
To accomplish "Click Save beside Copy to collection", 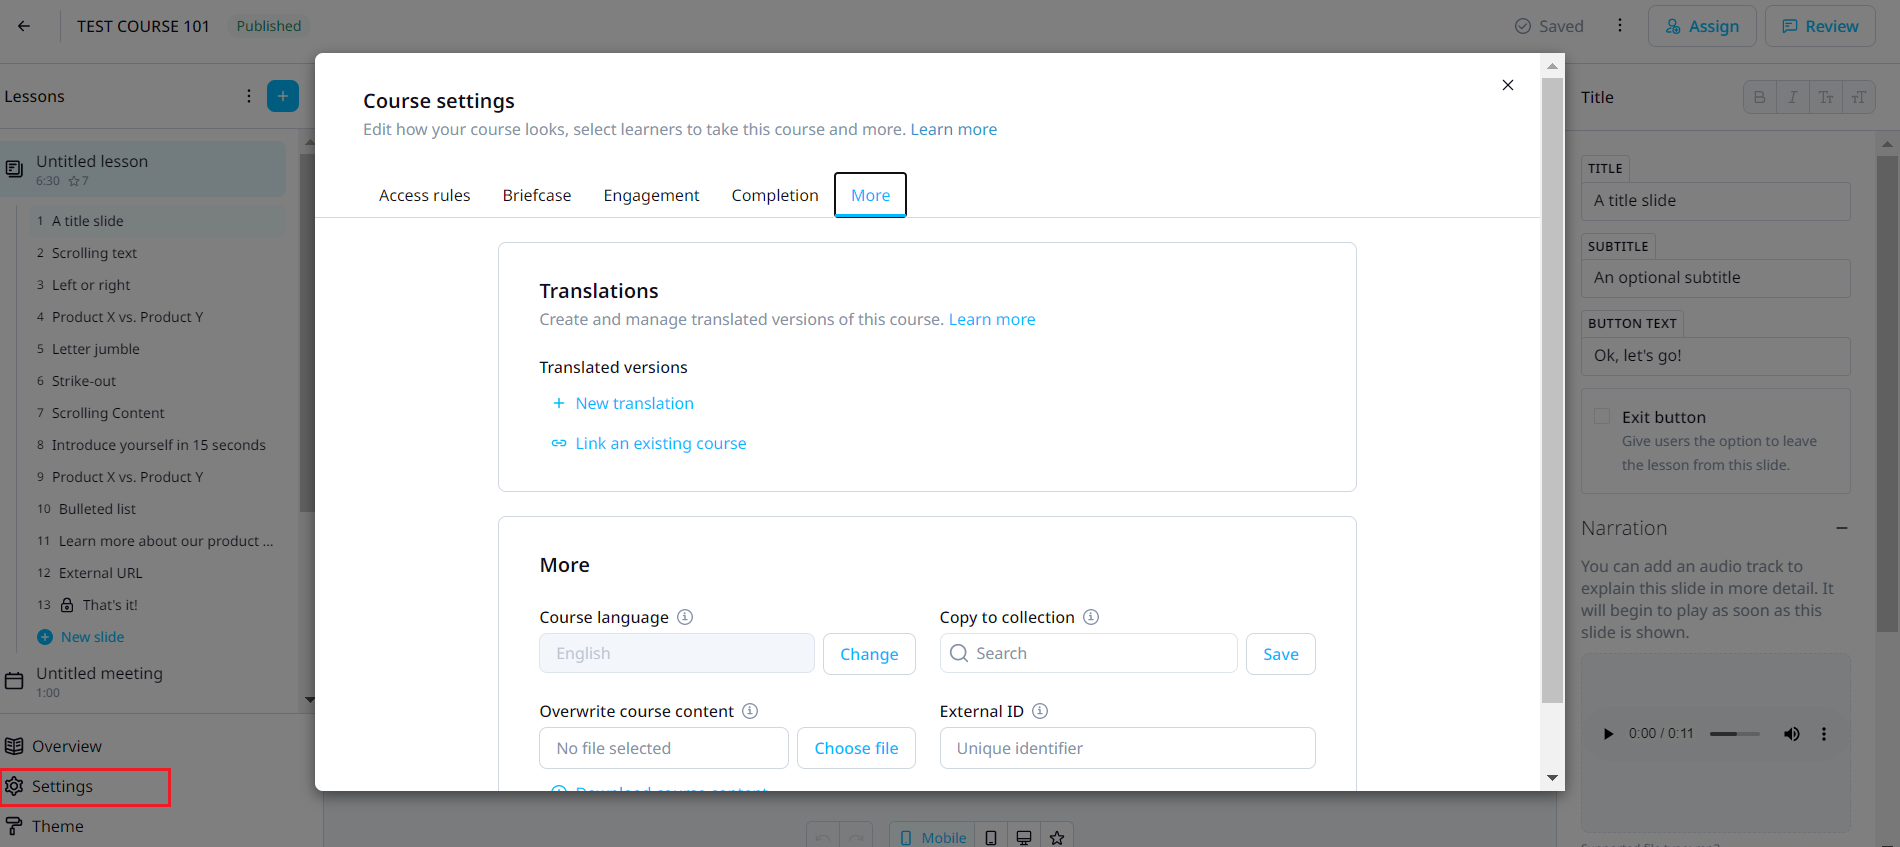I will pyautogui.click(x=1280, y=654).
